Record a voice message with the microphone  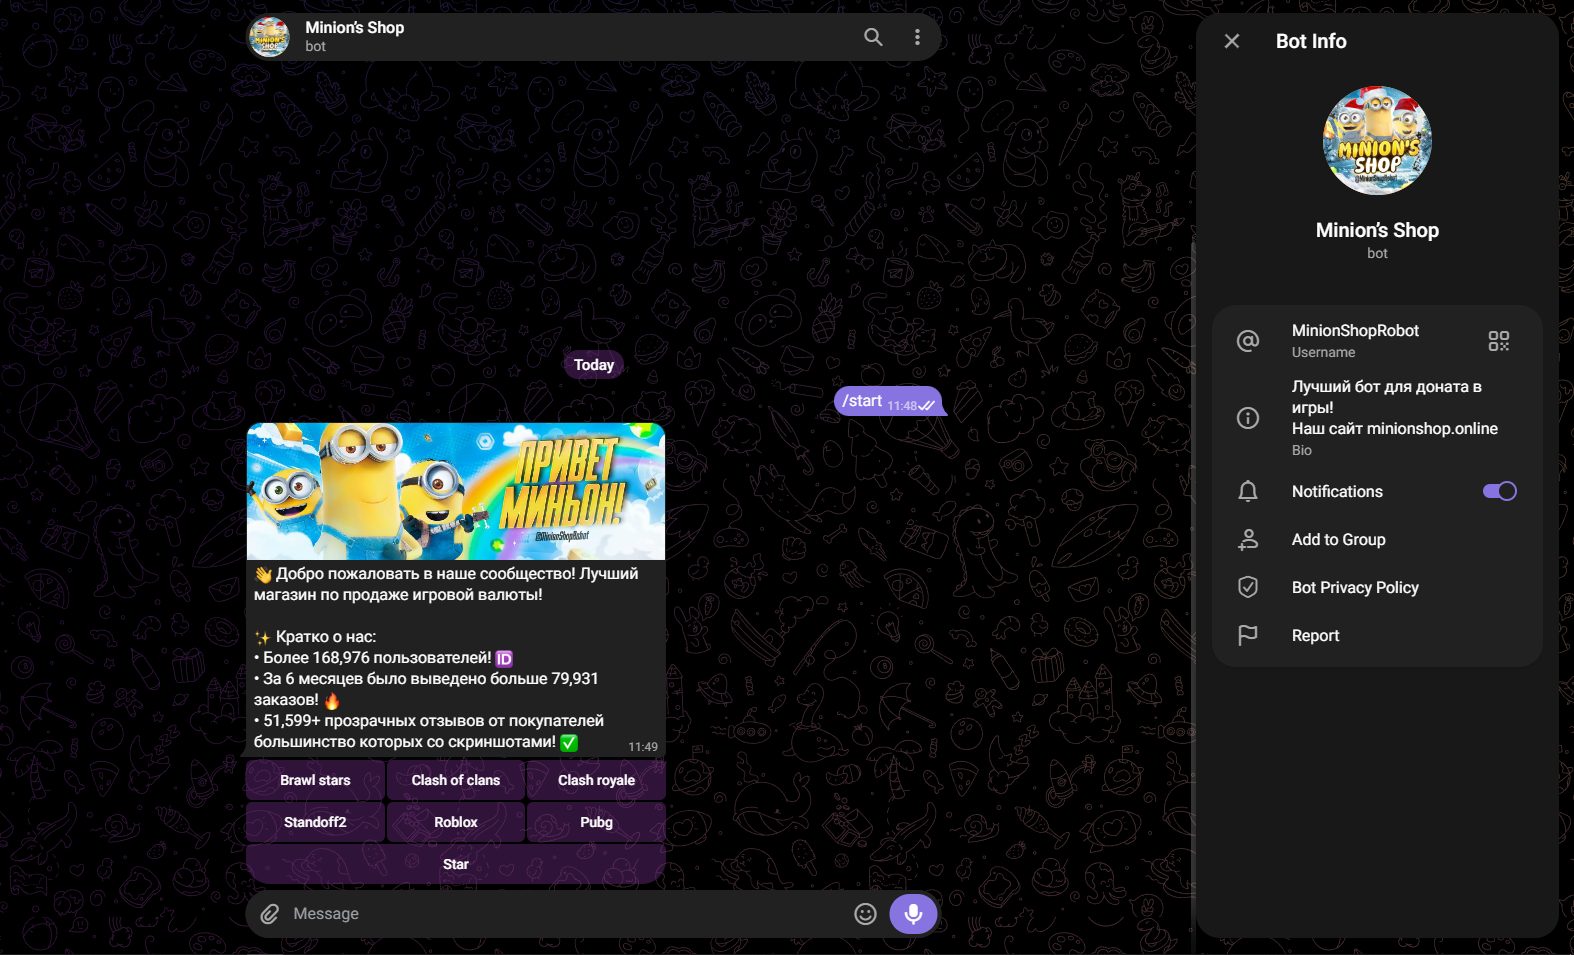913,913
